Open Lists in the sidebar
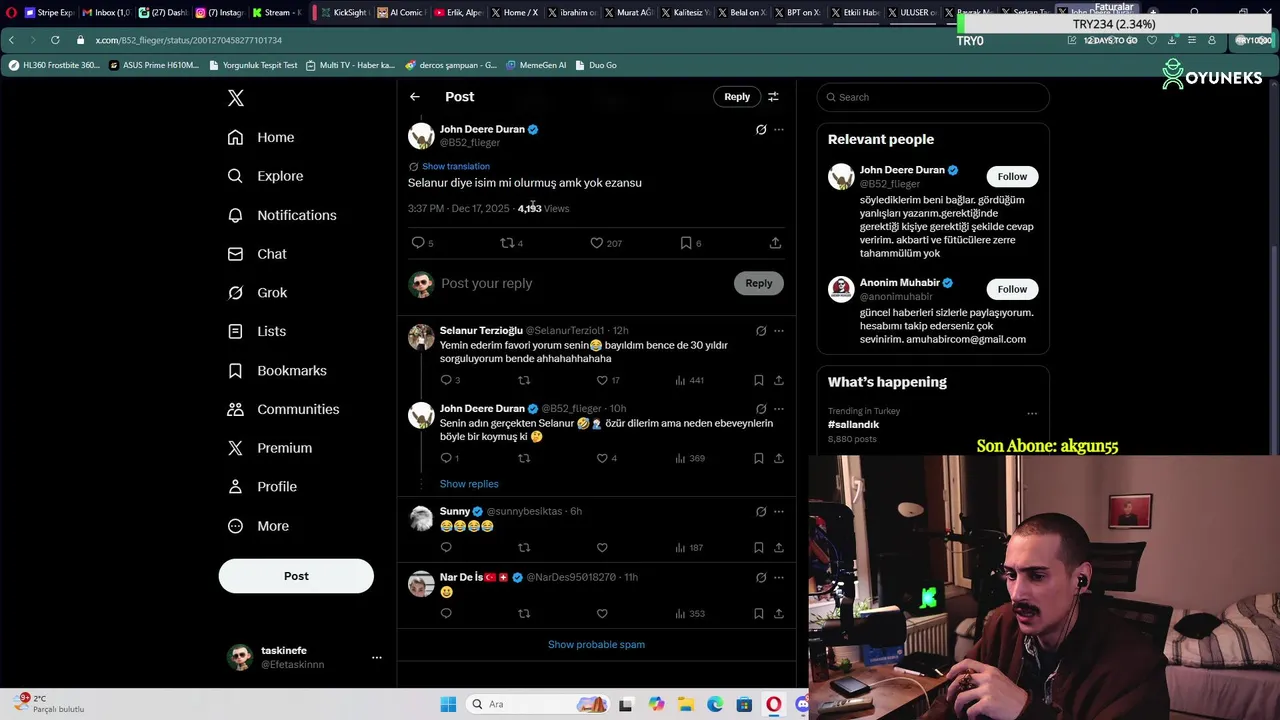Viewport: 1280px width, 720px height. [x=256, y=331]
